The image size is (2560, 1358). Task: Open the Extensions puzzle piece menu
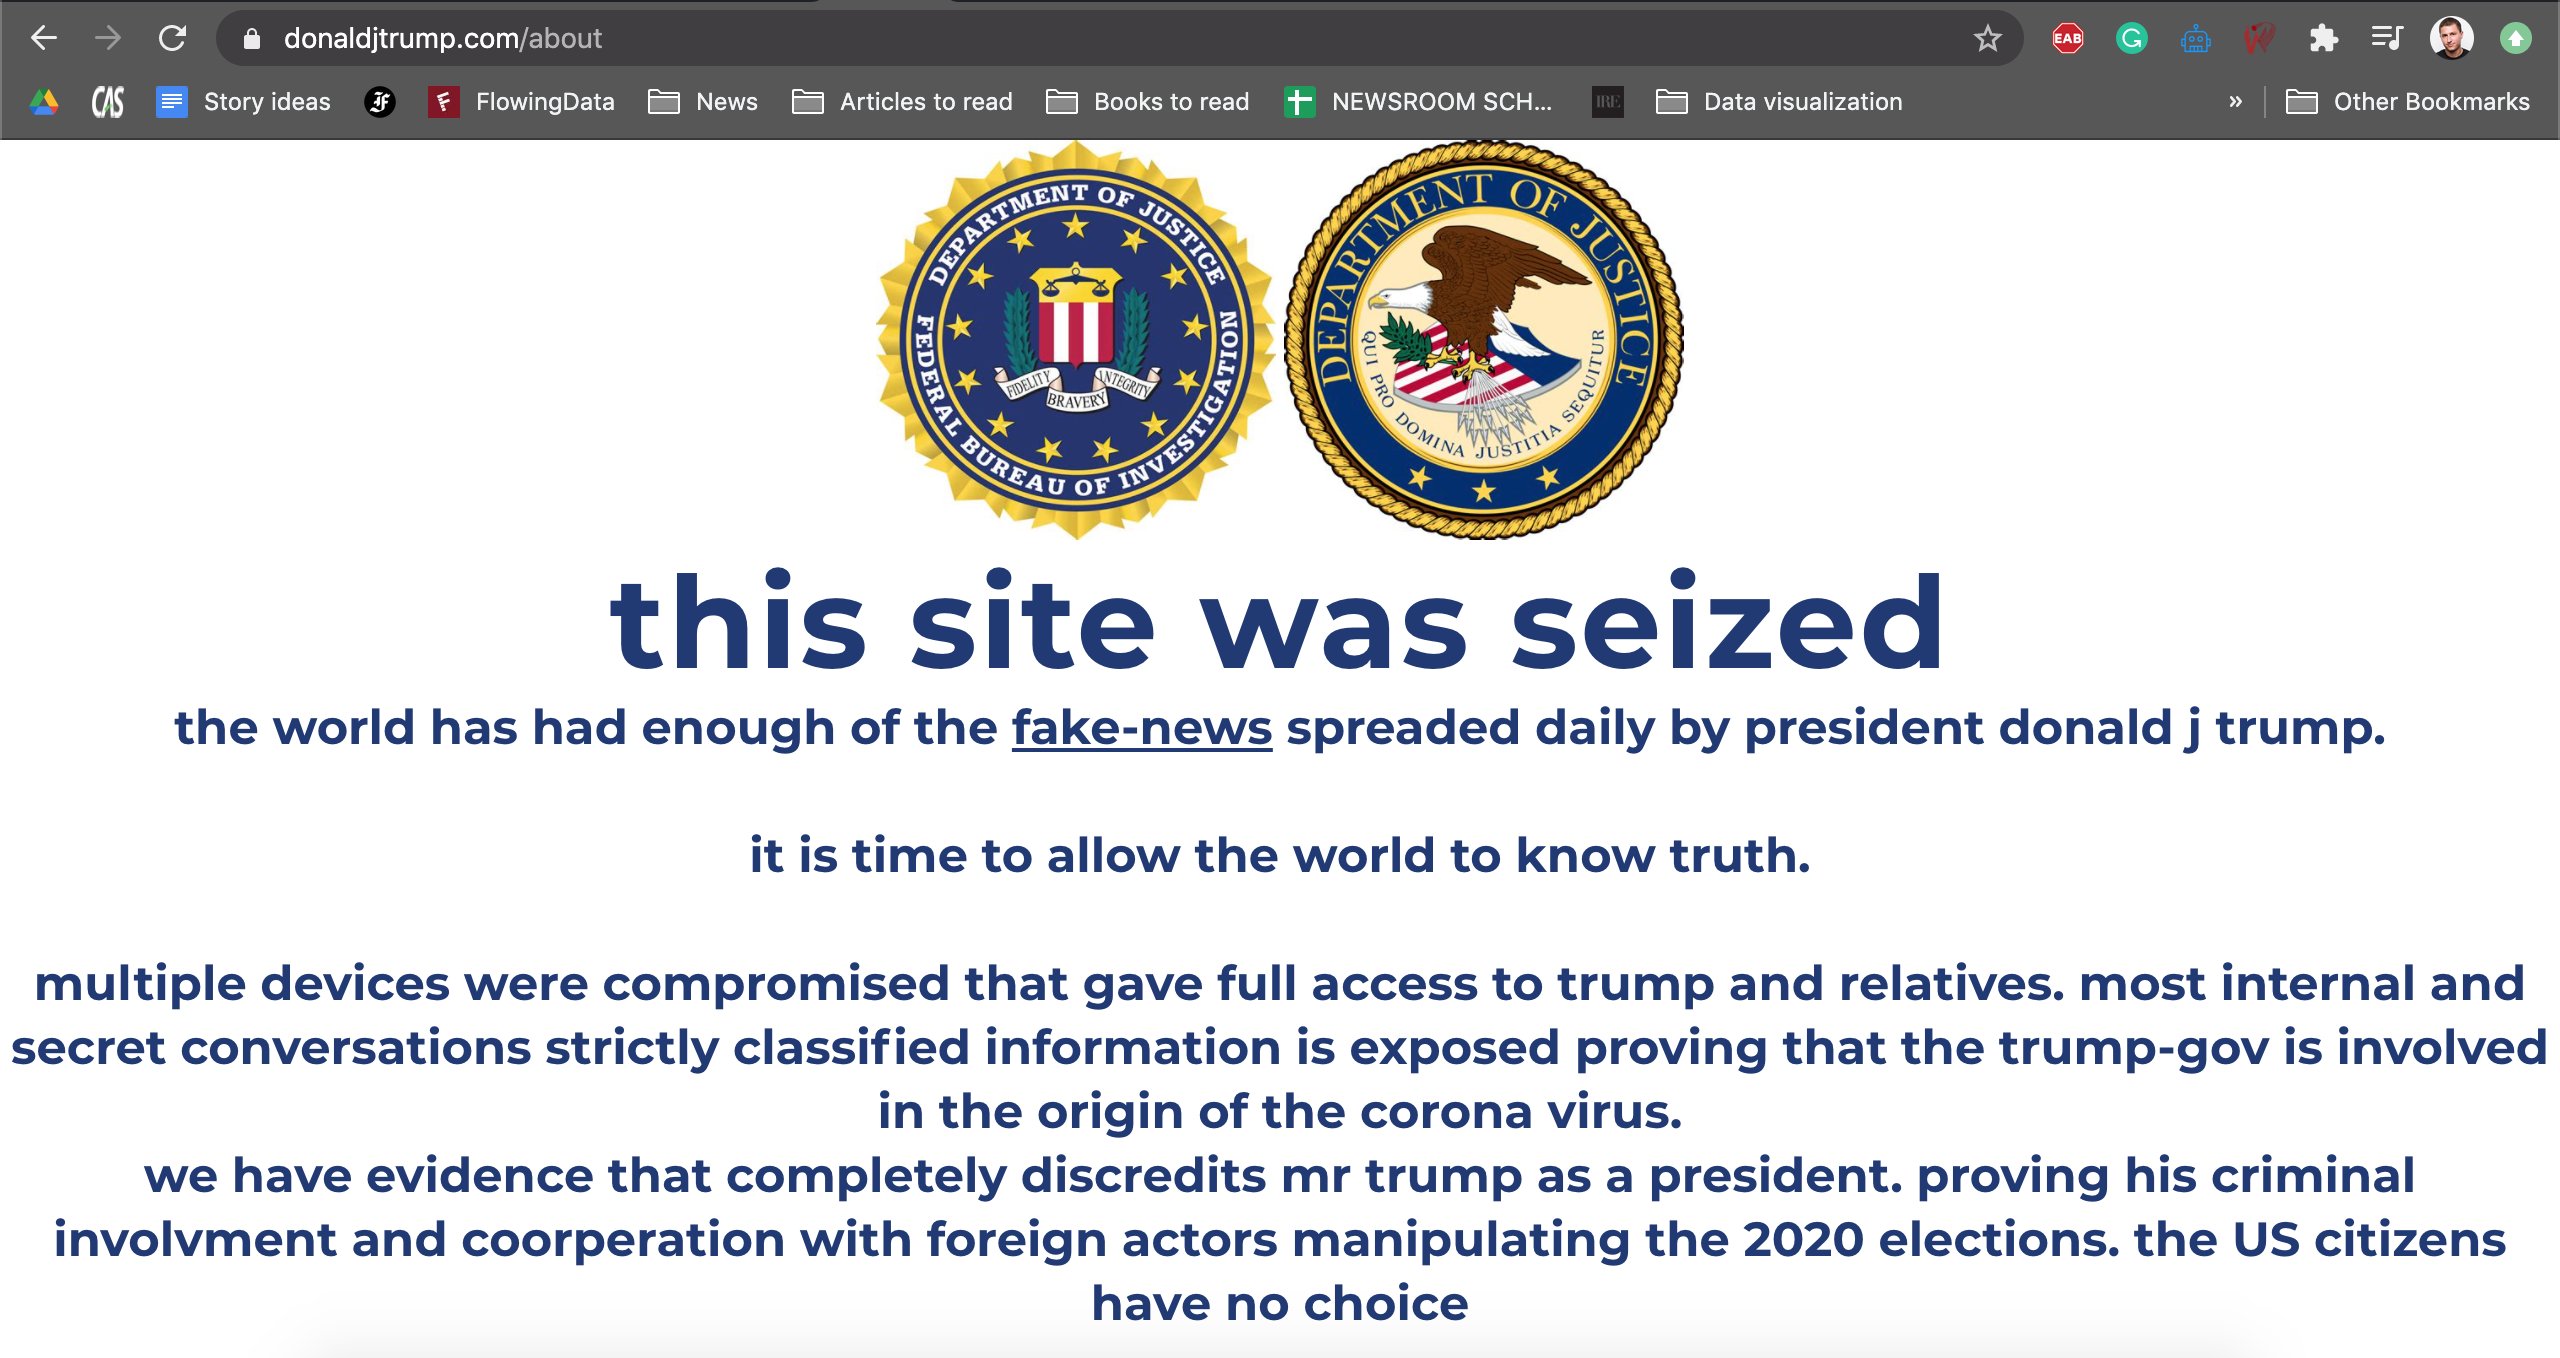pos(2323,39)
